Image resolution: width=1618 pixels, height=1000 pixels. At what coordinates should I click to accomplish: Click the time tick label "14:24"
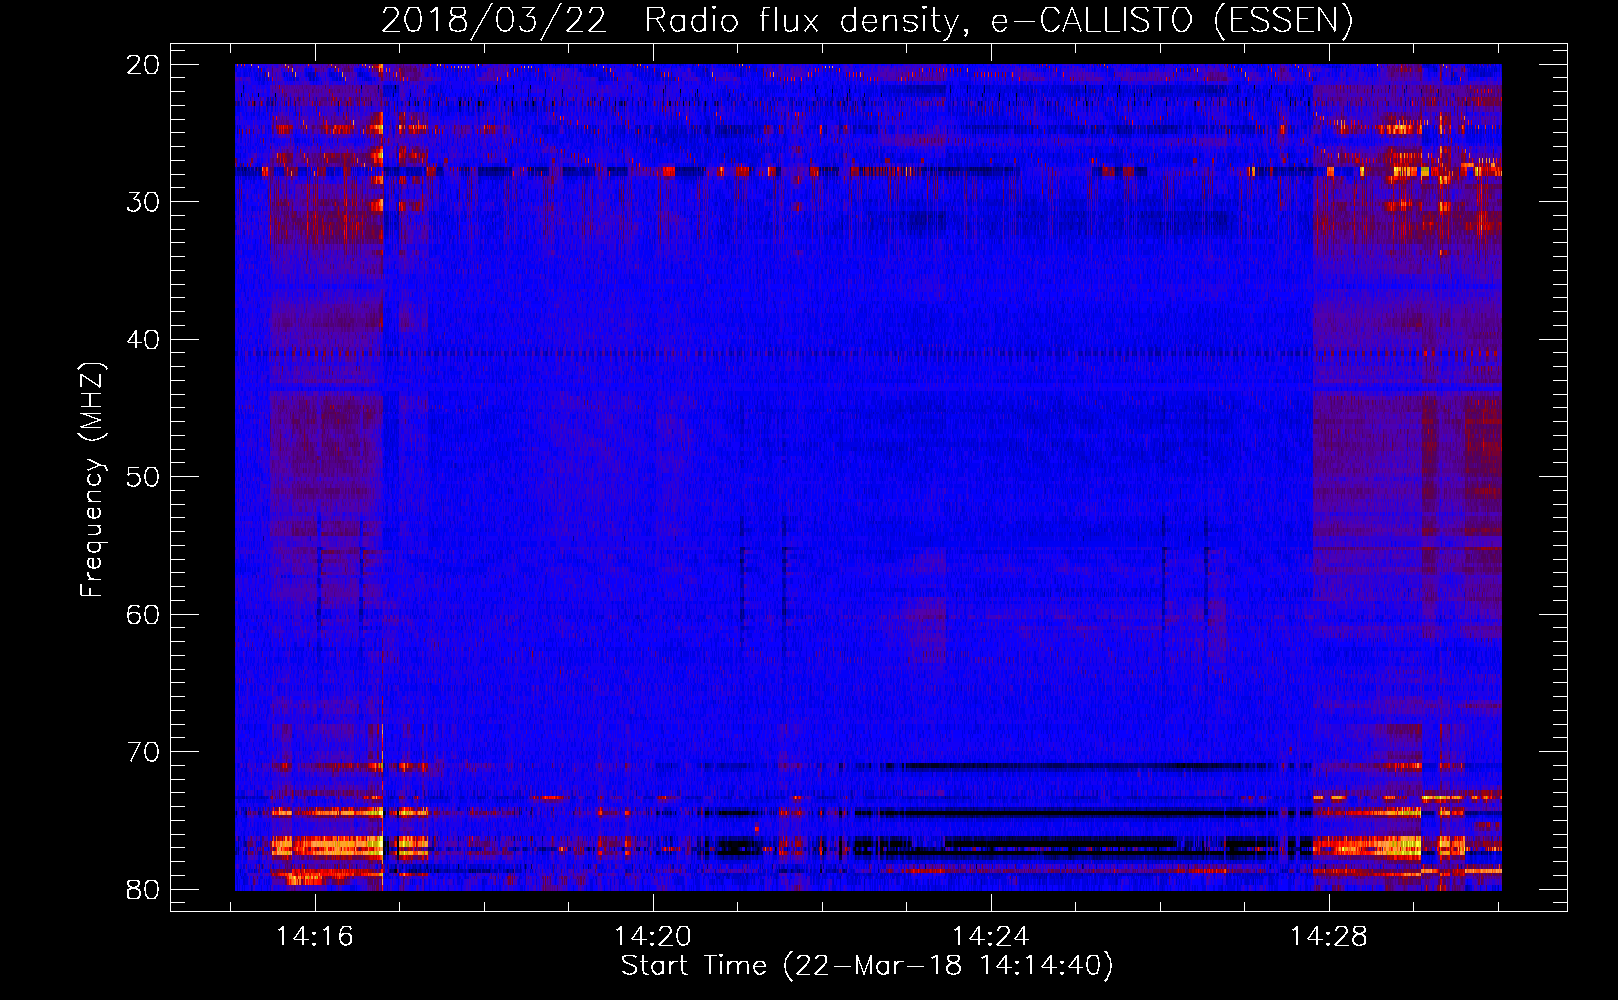click(x=991, y=937)
